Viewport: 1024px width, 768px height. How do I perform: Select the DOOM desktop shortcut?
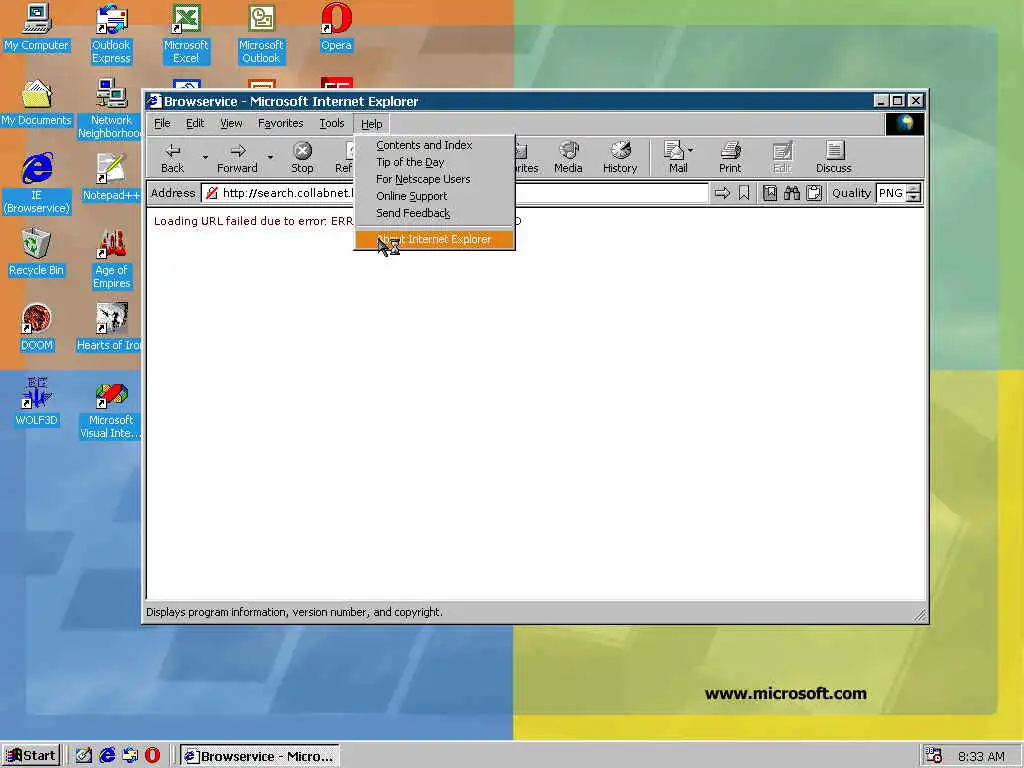(37, 328)
